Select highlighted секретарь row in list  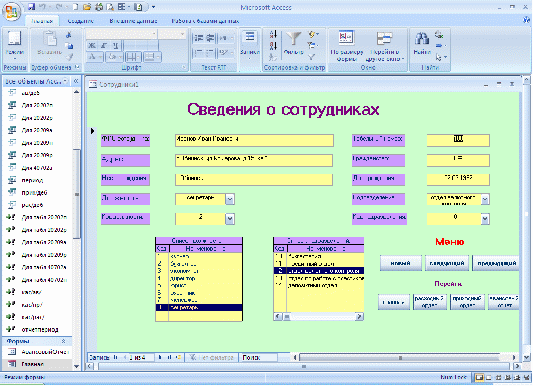tap(199, 307)
